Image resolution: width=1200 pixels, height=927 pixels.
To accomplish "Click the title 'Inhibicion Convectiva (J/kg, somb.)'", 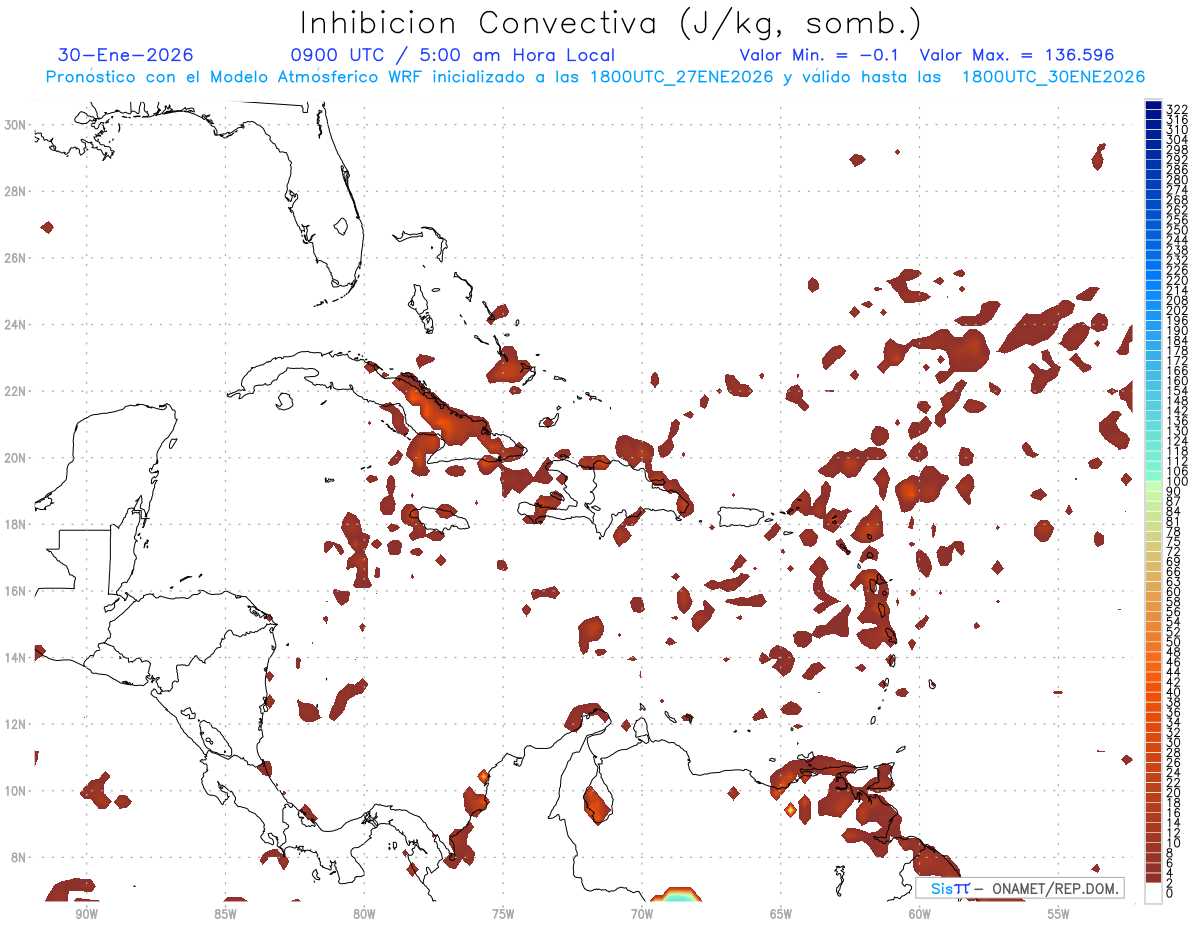I will pos(611,23).
